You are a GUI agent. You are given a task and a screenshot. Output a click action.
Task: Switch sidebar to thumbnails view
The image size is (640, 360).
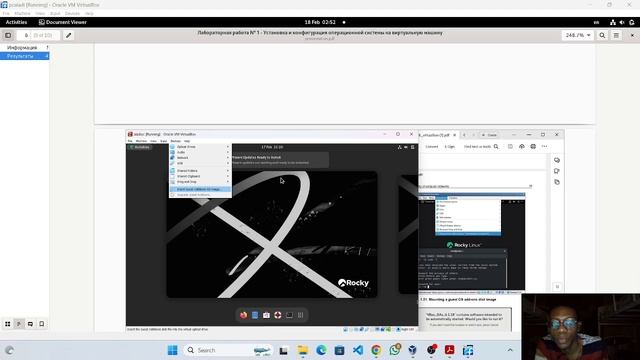[8, 324]
